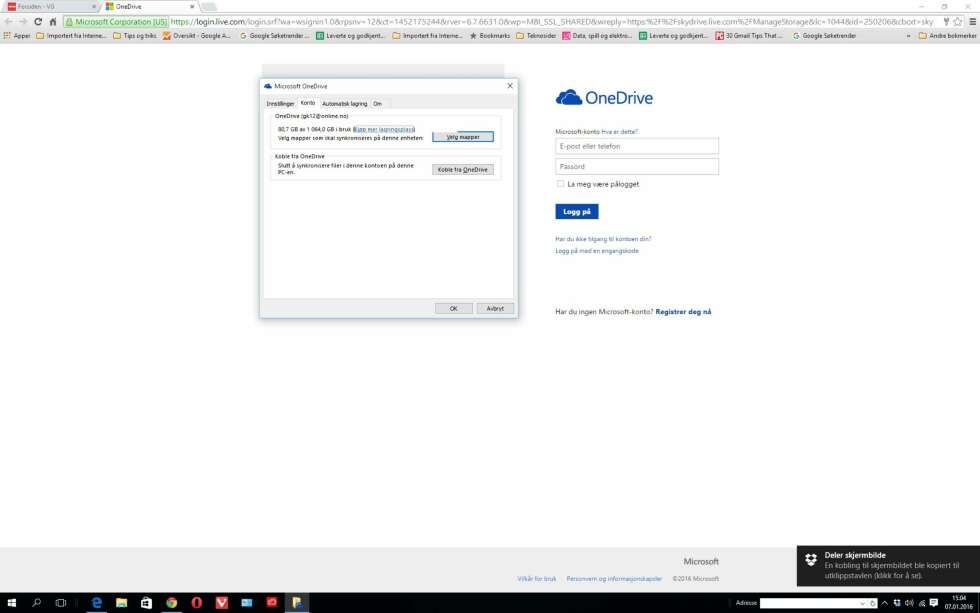Open the Teknosider bookmark folder
Screen dimensions: 980x613
(x=536, y=36)
